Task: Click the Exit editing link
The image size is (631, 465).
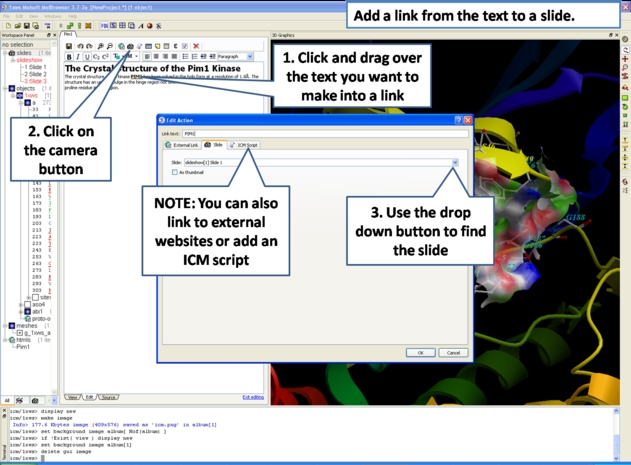Action: click(254, 397)
